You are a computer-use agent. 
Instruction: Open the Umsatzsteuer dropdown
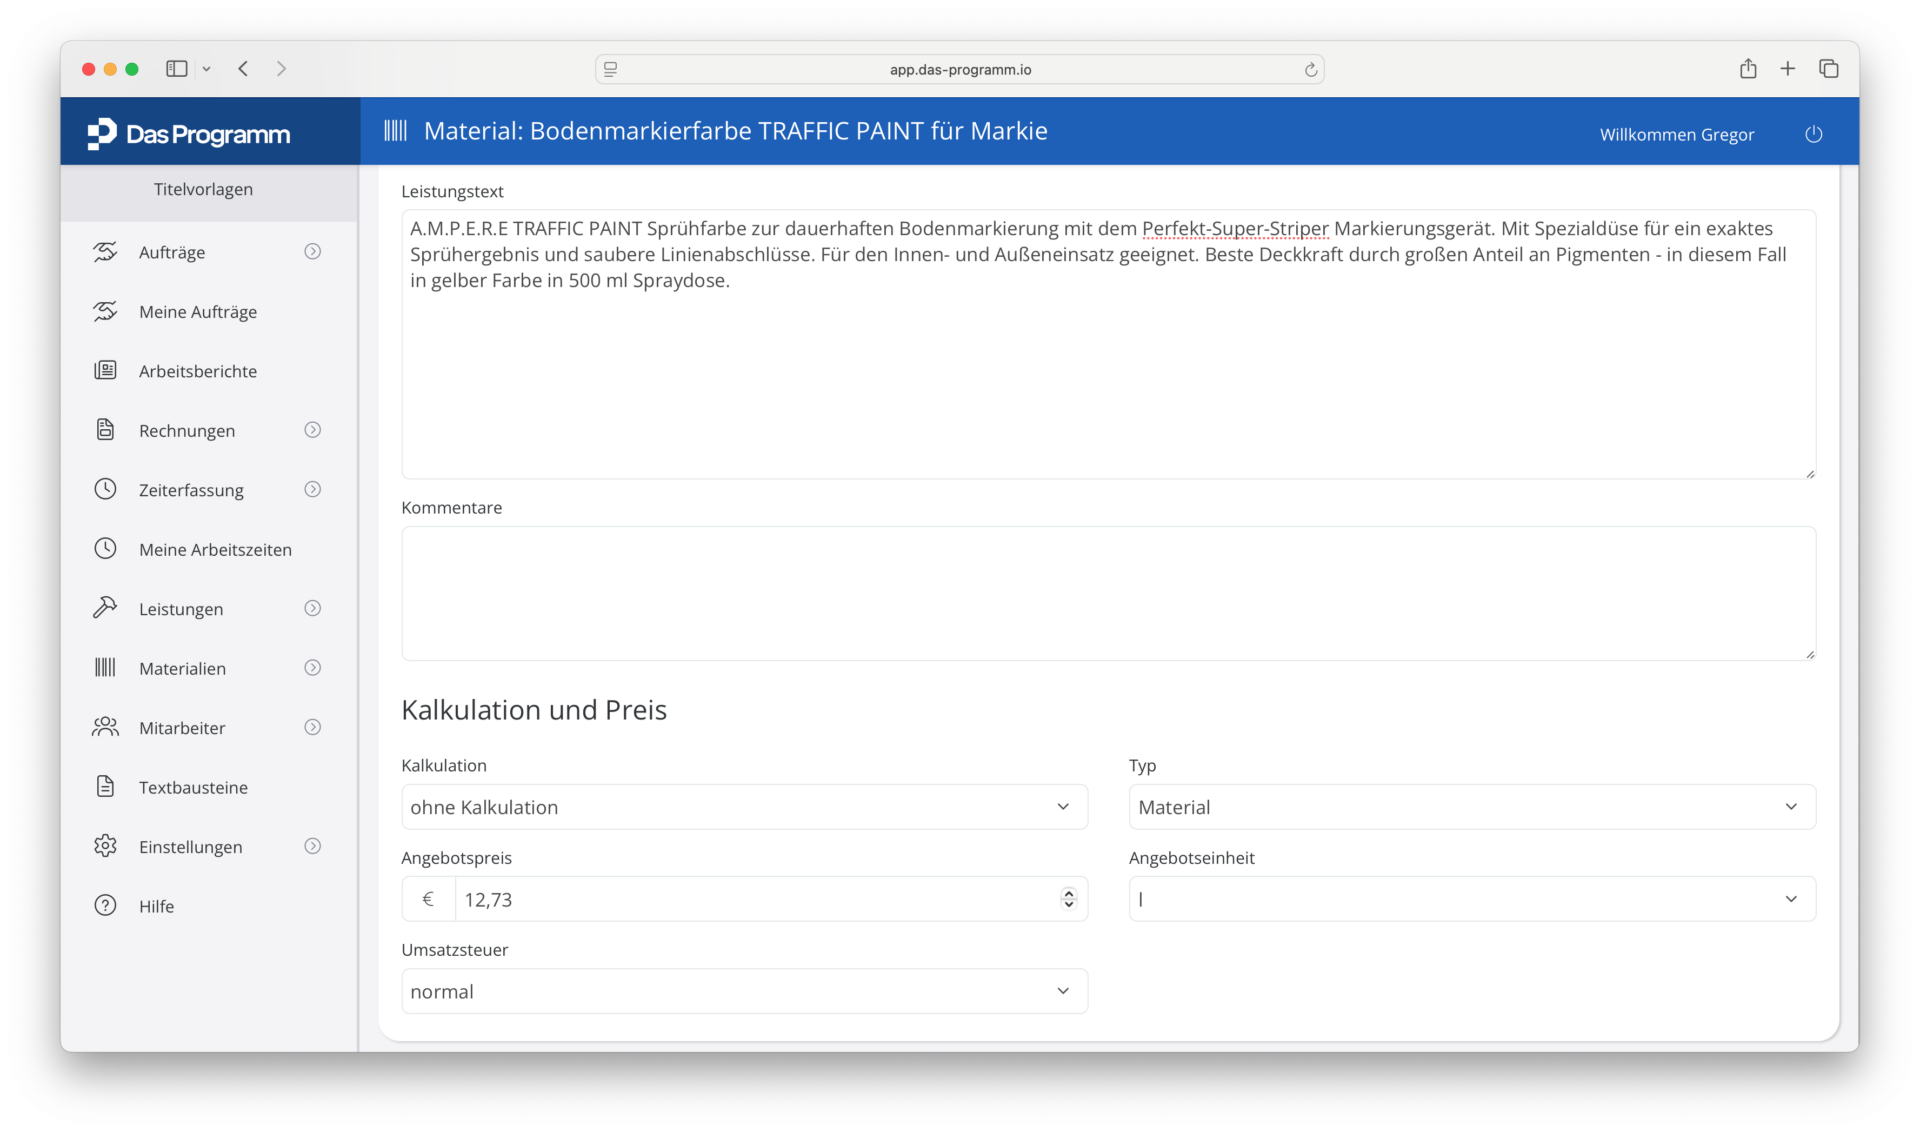point(744,991)
